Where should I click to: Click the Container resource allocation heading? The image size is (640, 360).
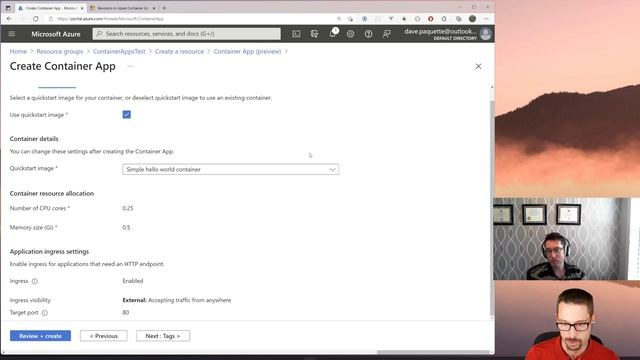[x=52, y=193]
